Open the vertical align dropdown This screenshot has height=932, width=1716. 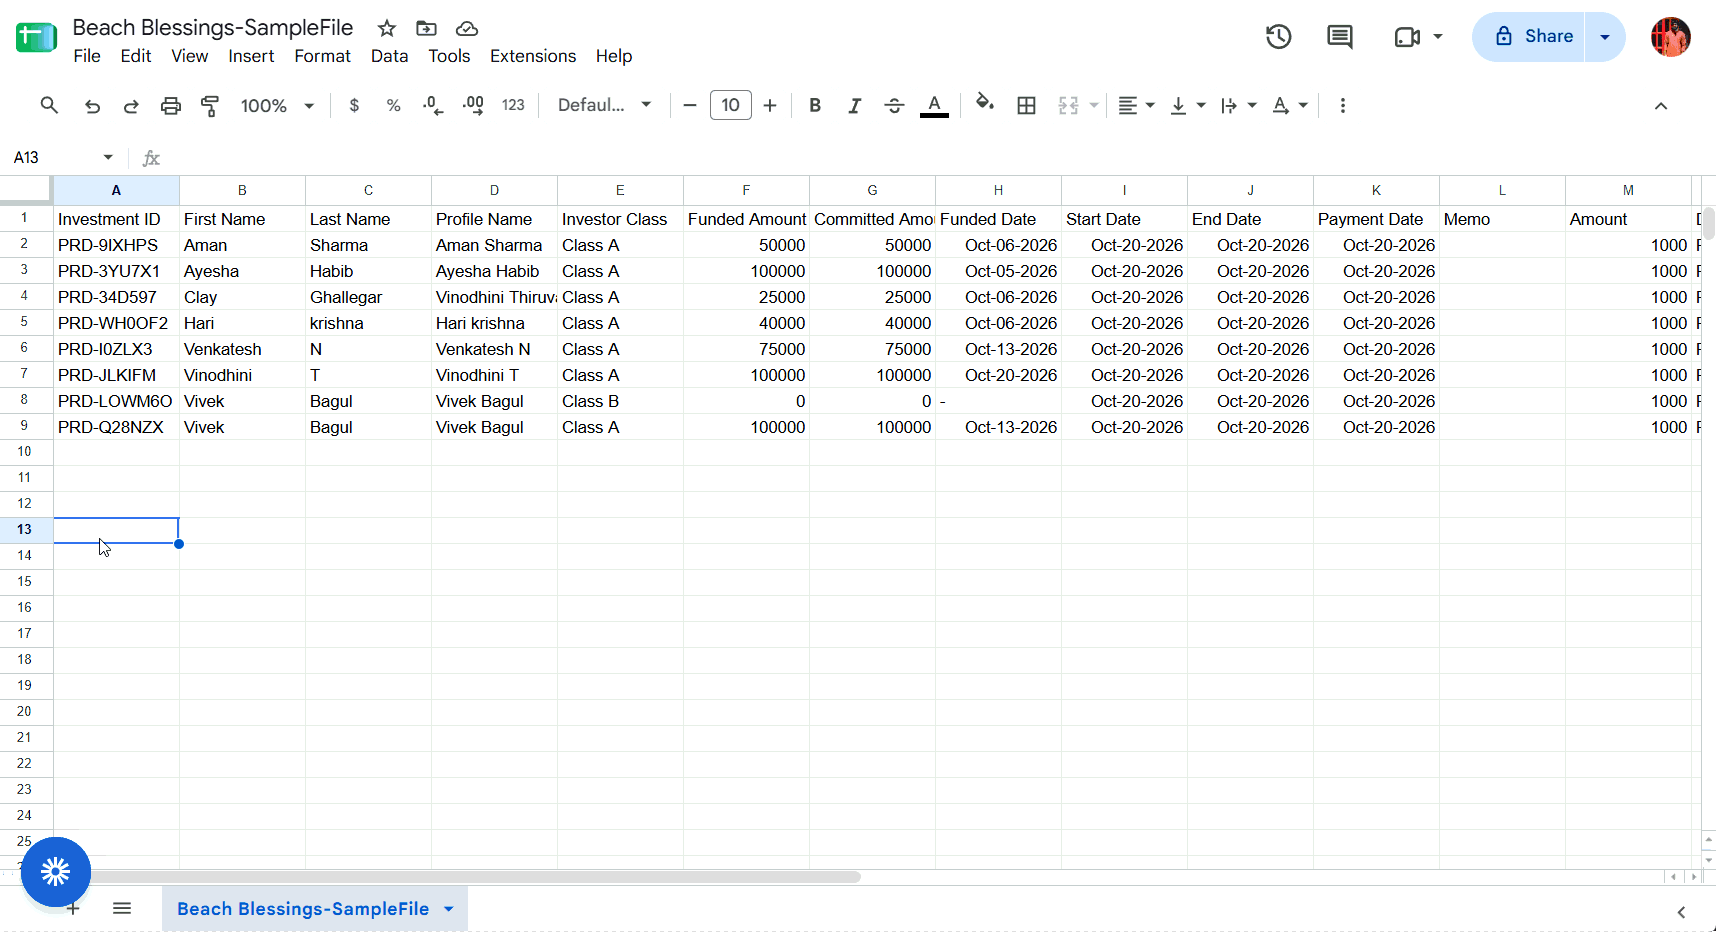pos(1187,105)
